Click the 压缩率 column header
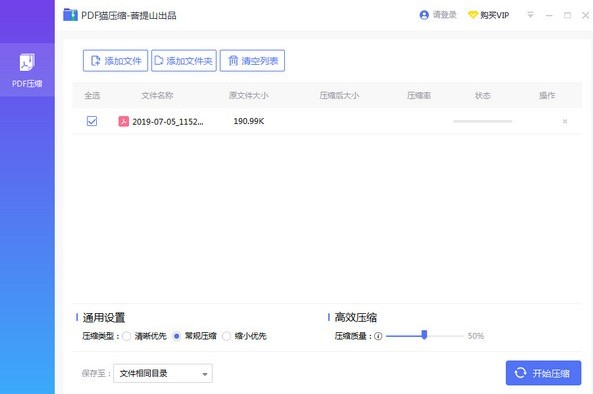Viewport: 593px width, 394px height. (419, 95)
